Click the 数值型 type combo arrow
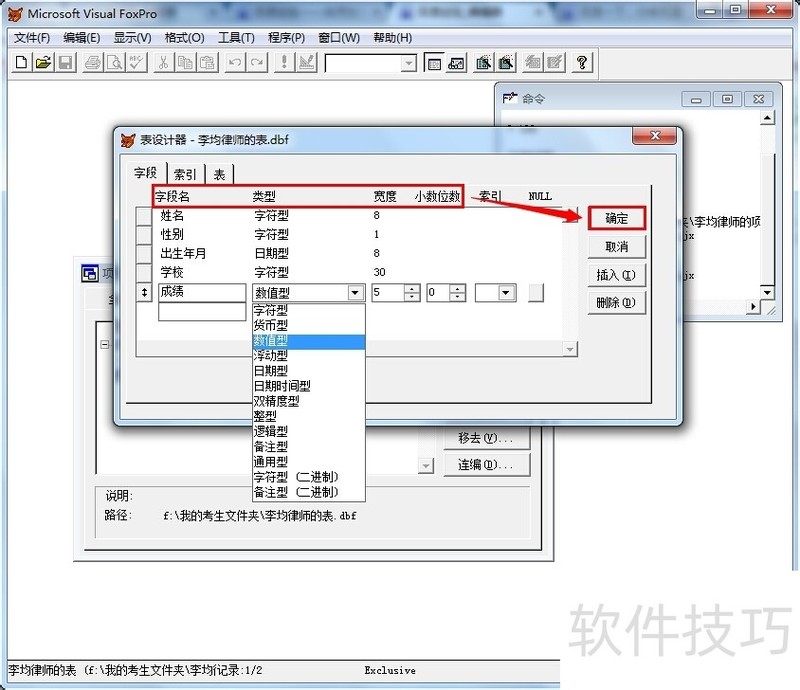The width and height of the screenshot is (800, 690). tap(356, 293)
